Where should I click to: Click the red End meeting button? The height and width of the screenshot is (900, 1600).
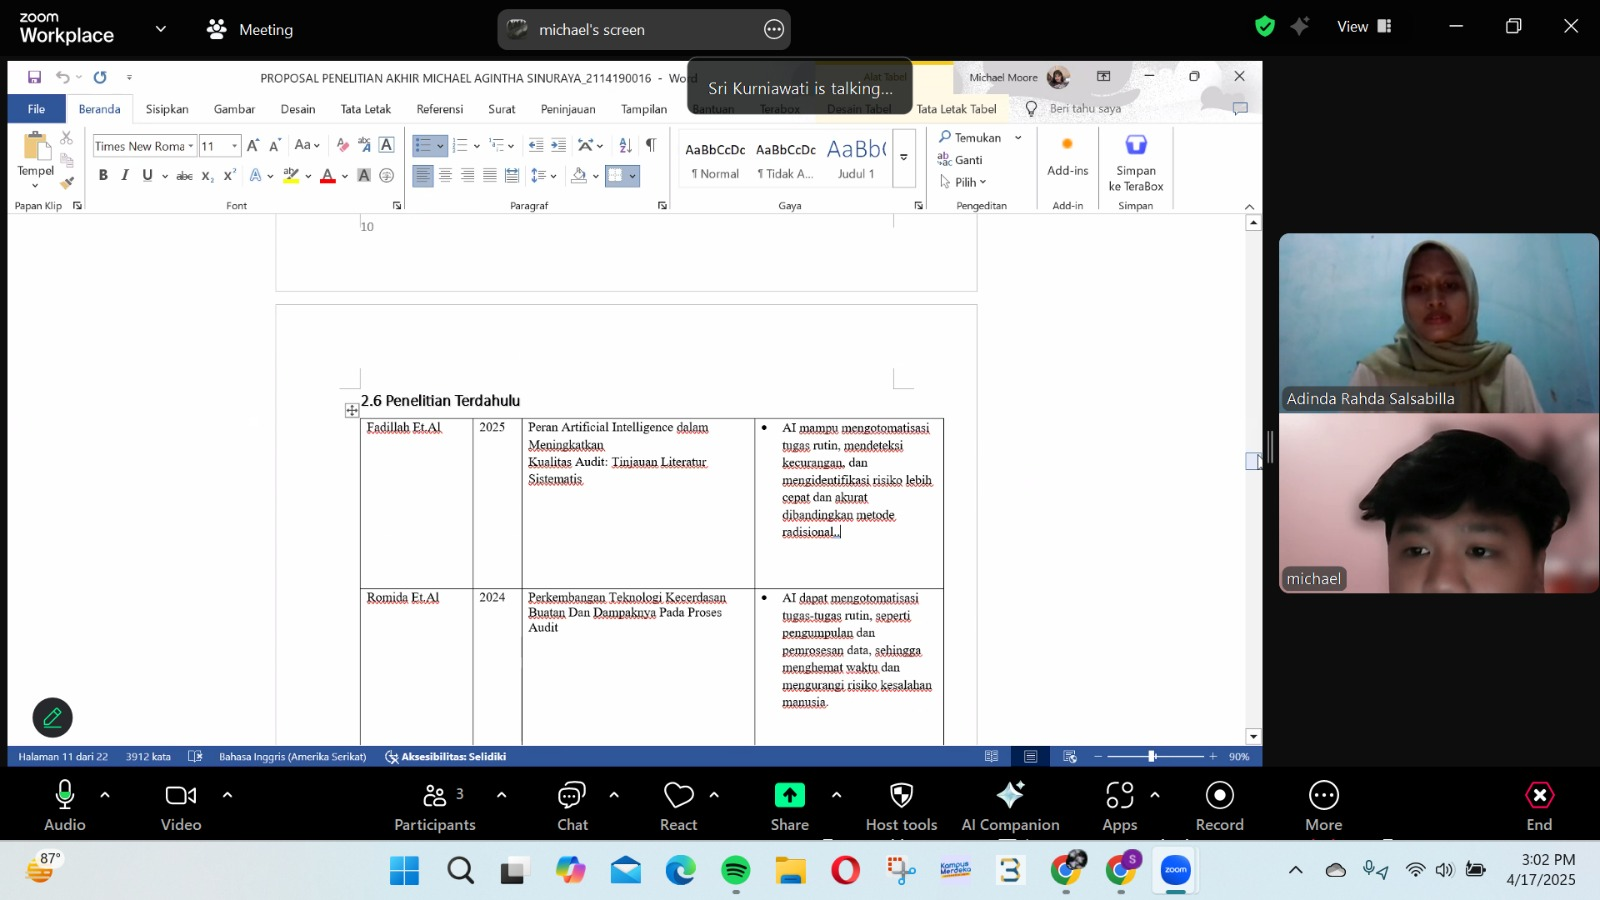1539,806
